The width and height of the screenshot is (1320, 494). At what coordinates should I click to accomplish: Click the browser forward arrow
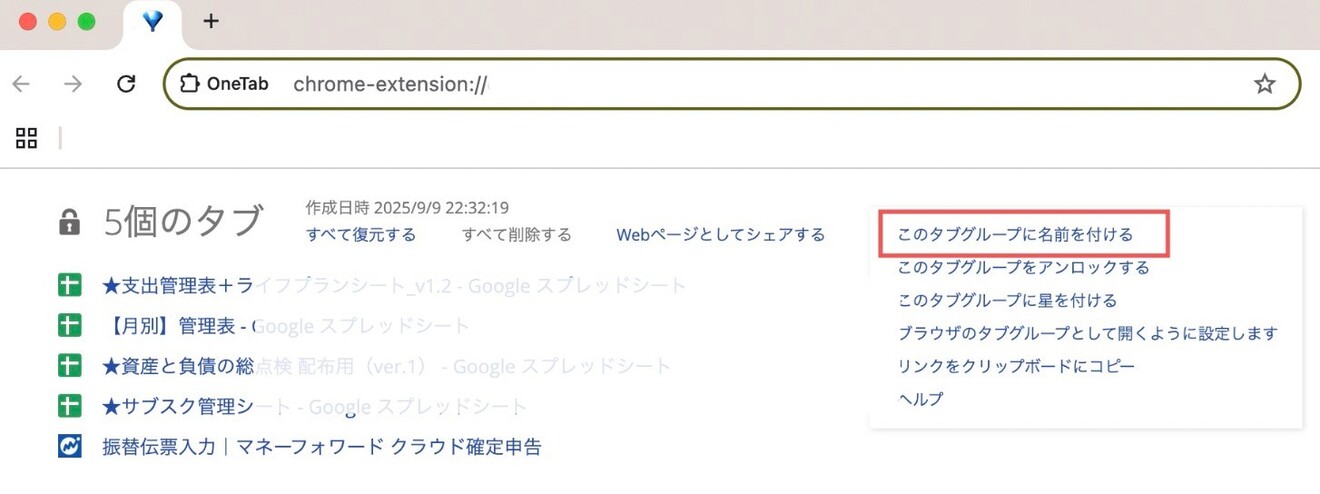[73, 84]
